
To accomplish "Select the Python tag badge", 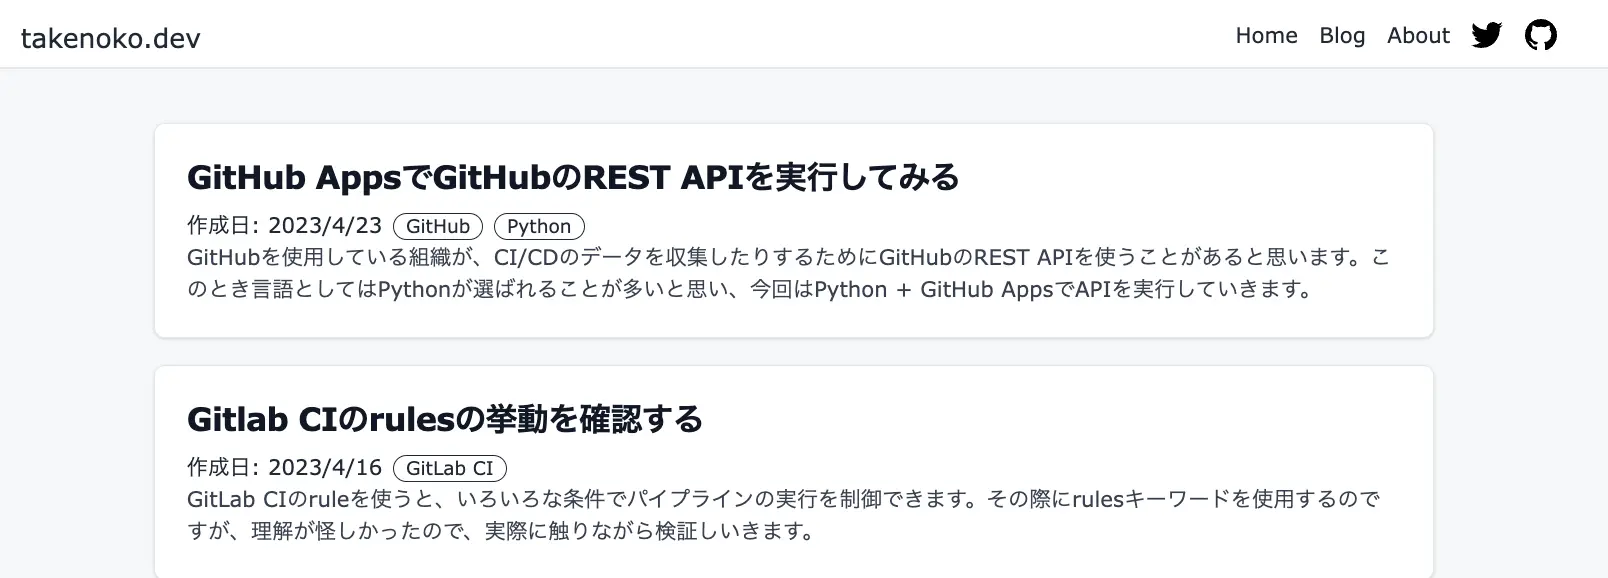I will pos(539,227).
